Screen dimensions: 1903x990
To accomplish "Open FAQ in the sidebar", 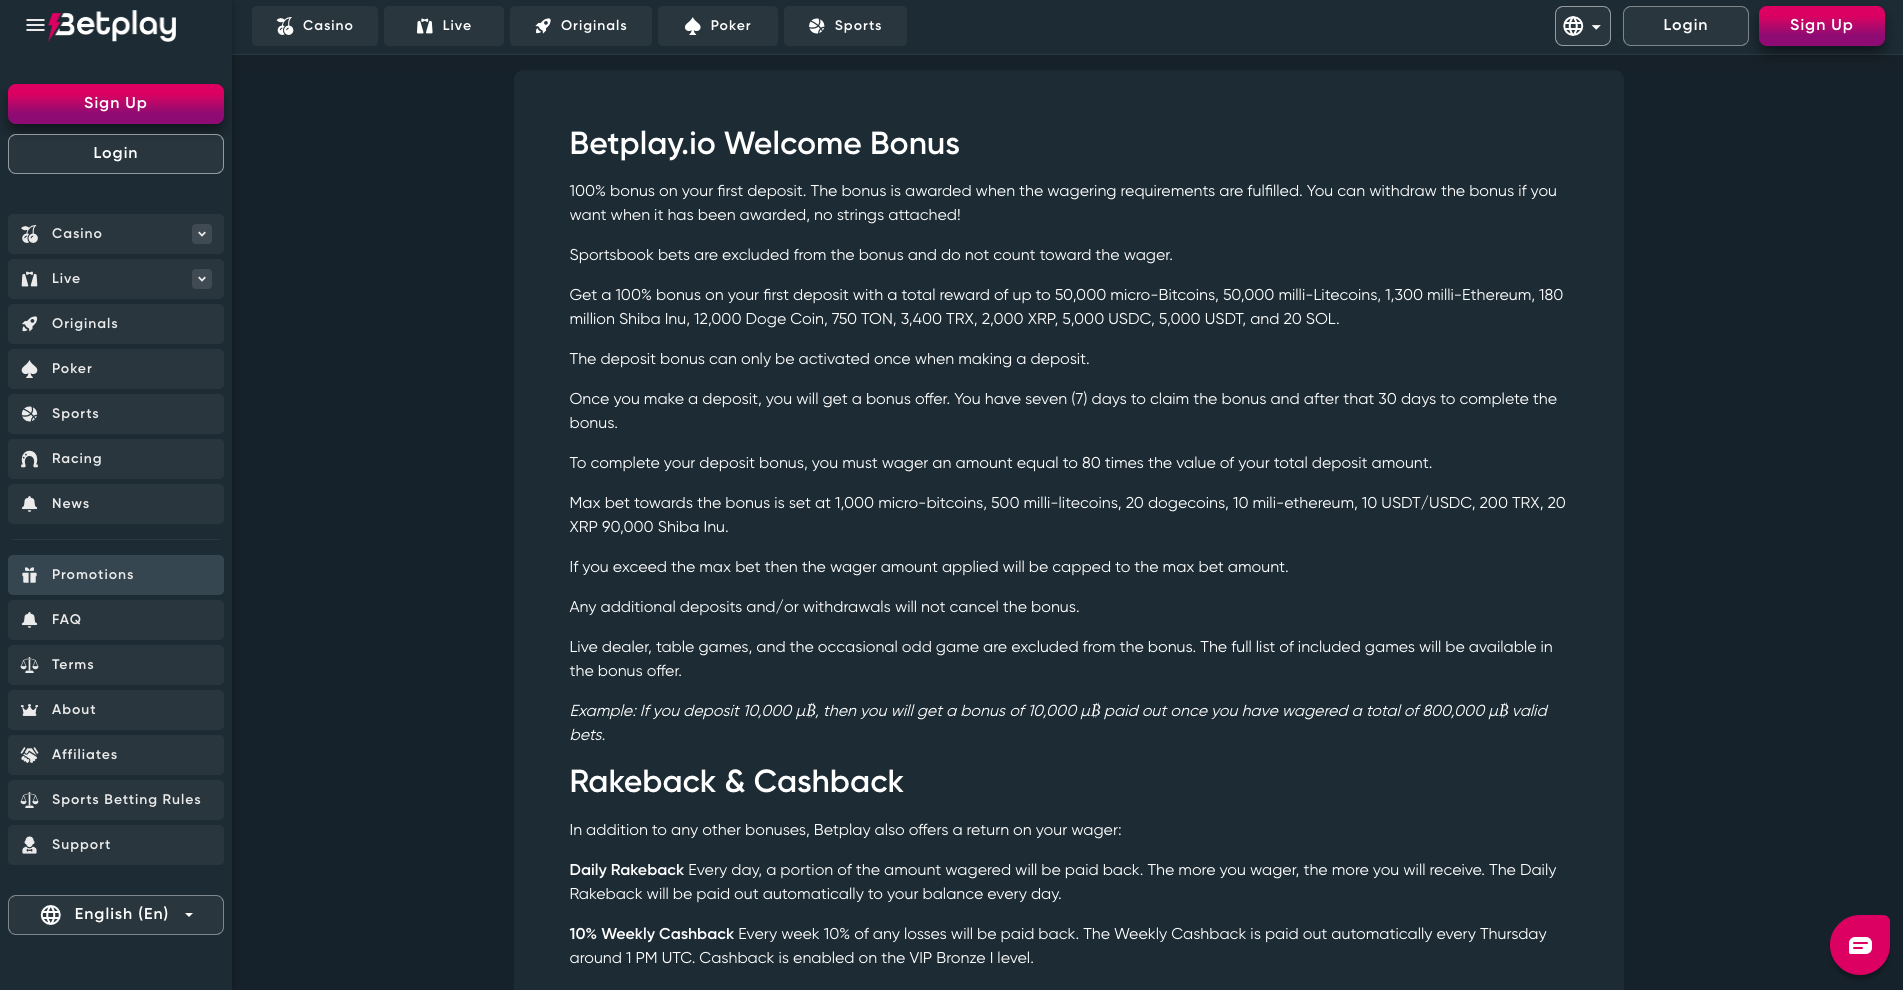I will tap(116, 620).
